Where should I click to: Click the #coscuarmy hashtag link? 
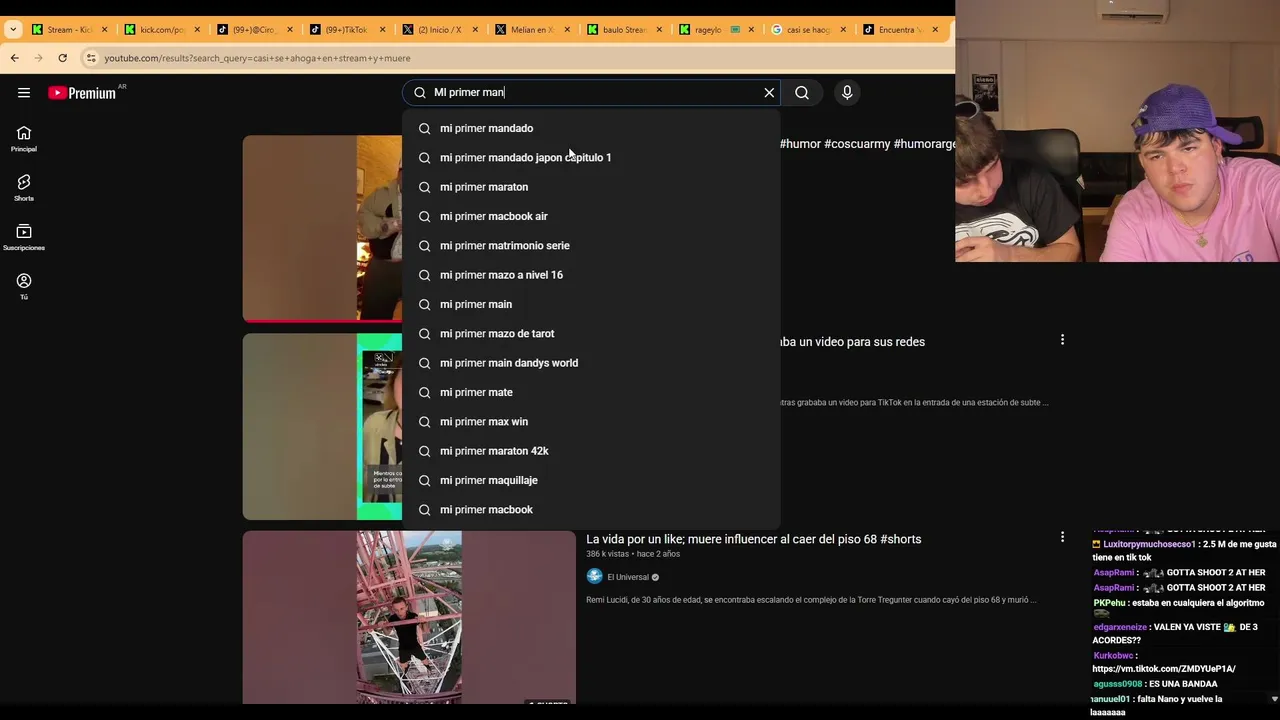(856, 144)
